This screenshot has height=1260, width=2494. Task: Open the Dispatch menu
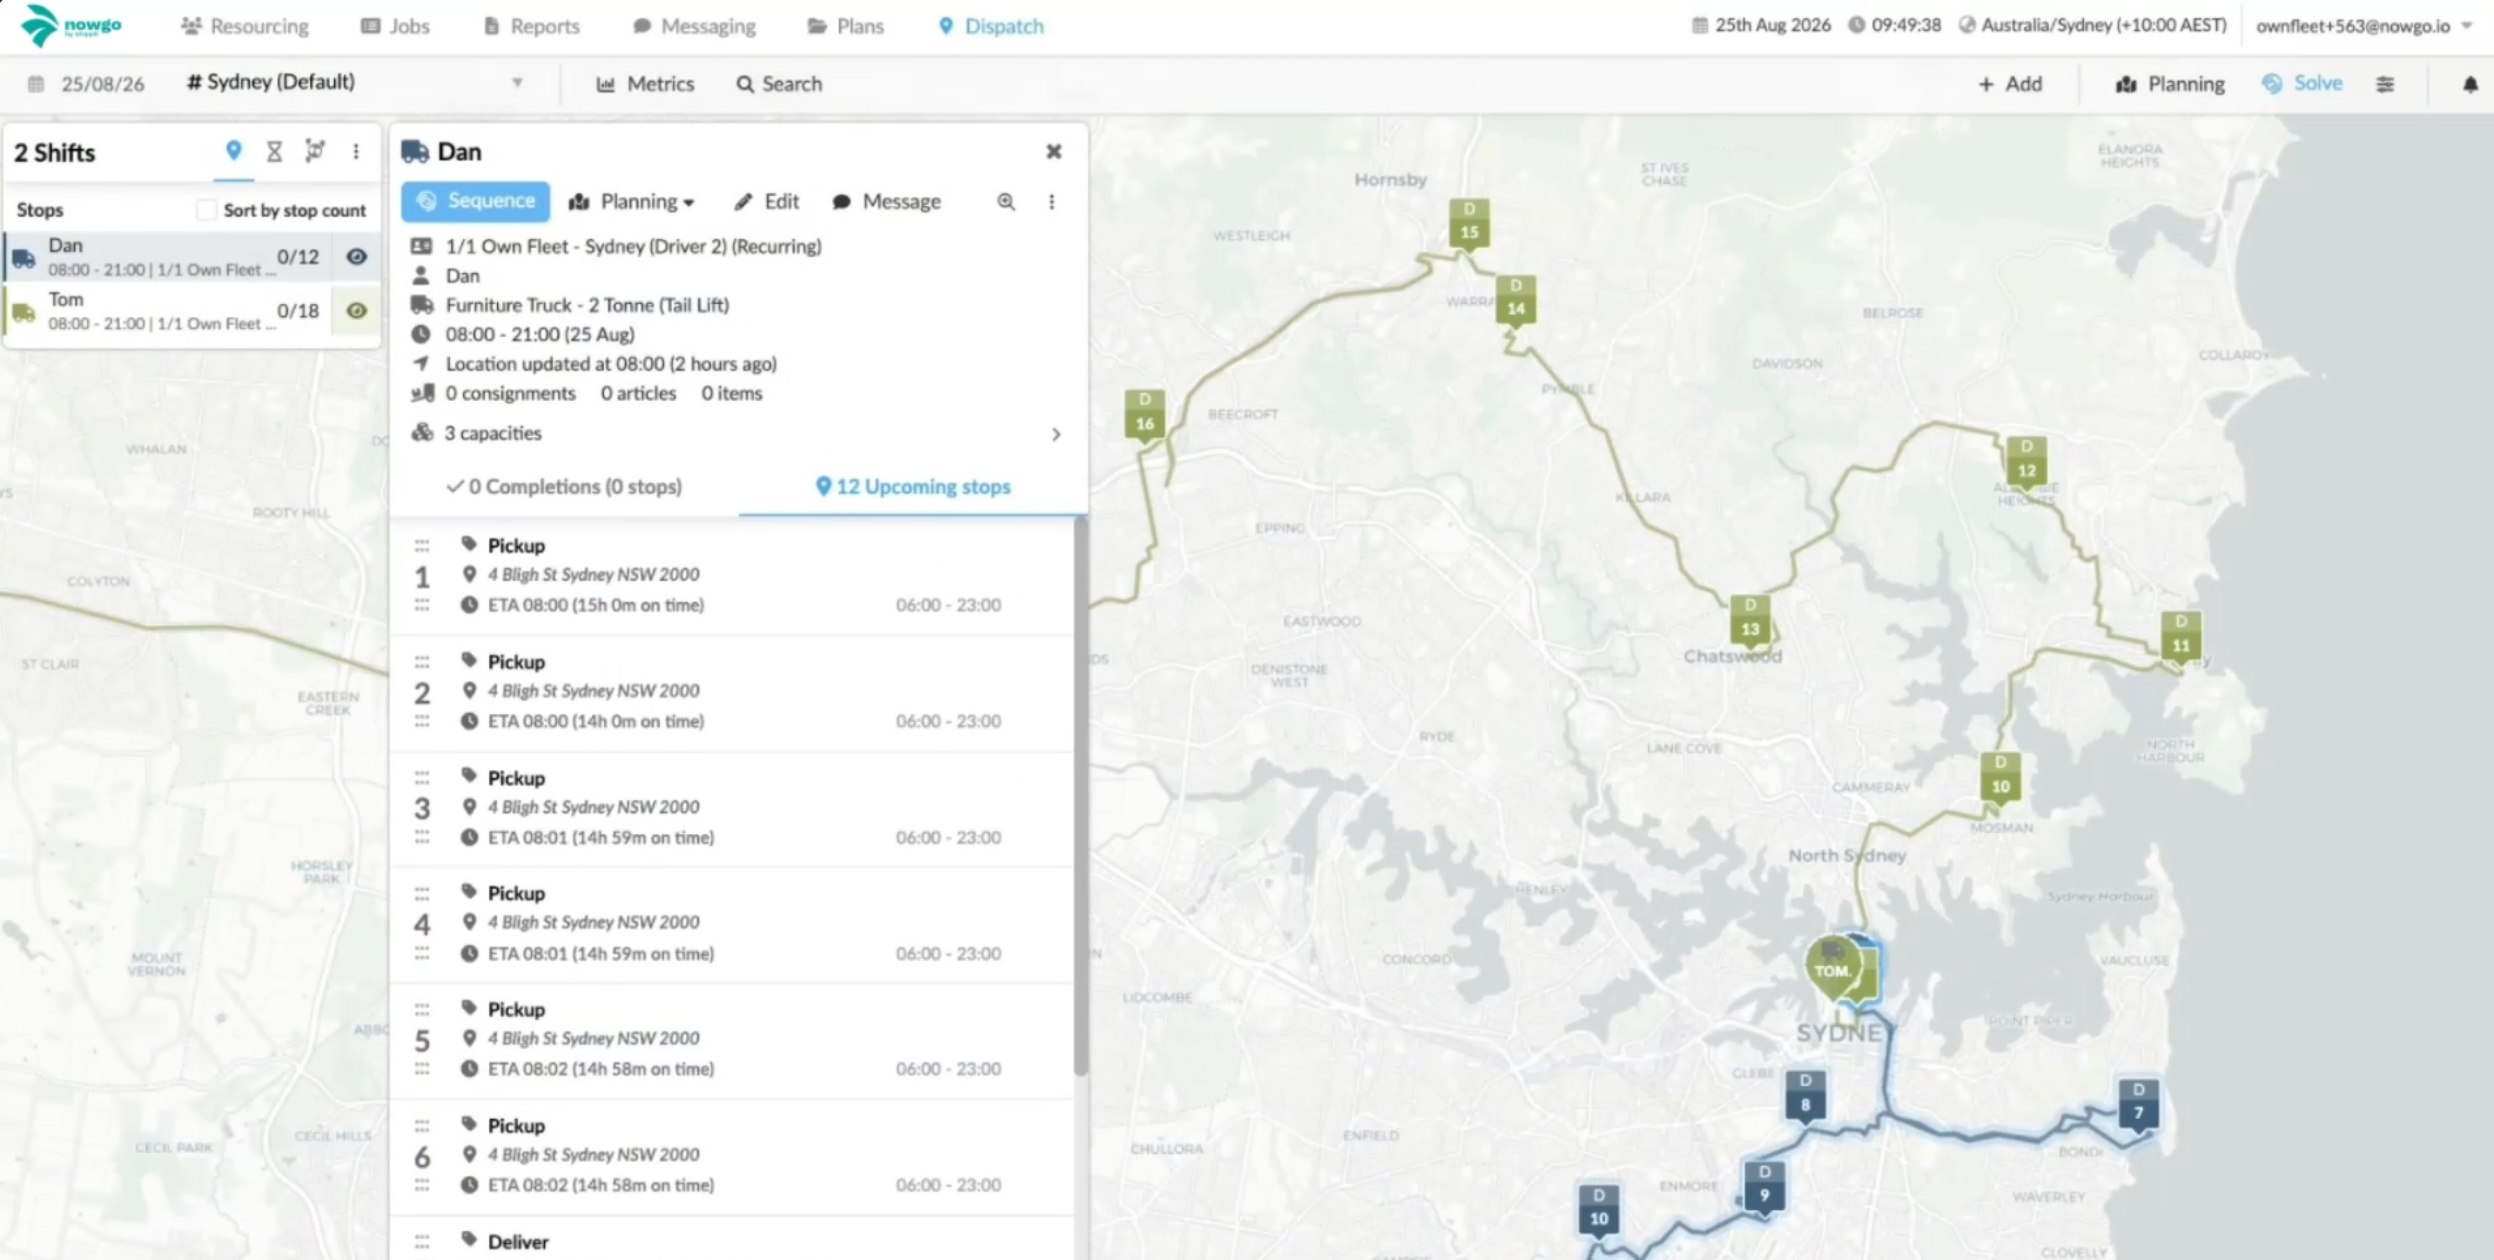click(x=991, y=26)
